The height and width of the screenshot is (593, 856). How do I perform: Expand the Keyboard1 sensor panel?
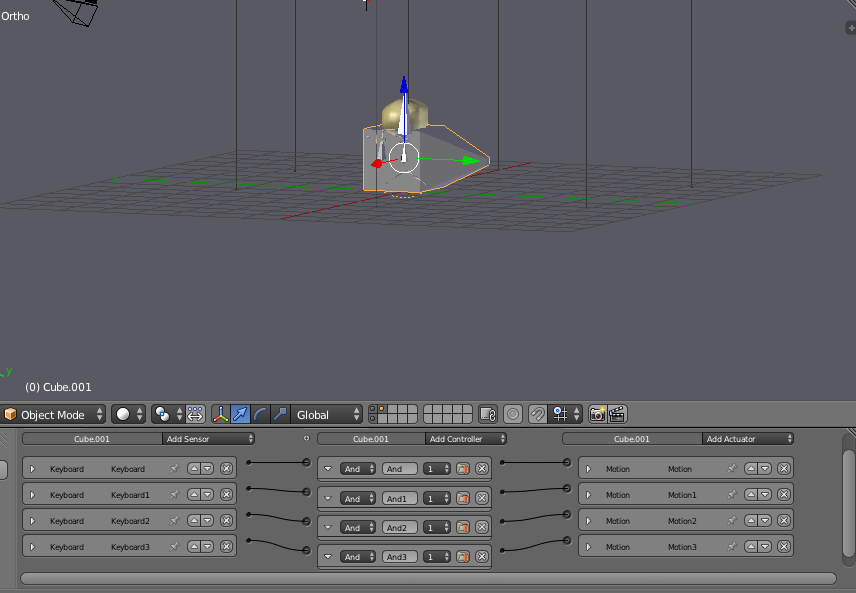pos(32,495)
